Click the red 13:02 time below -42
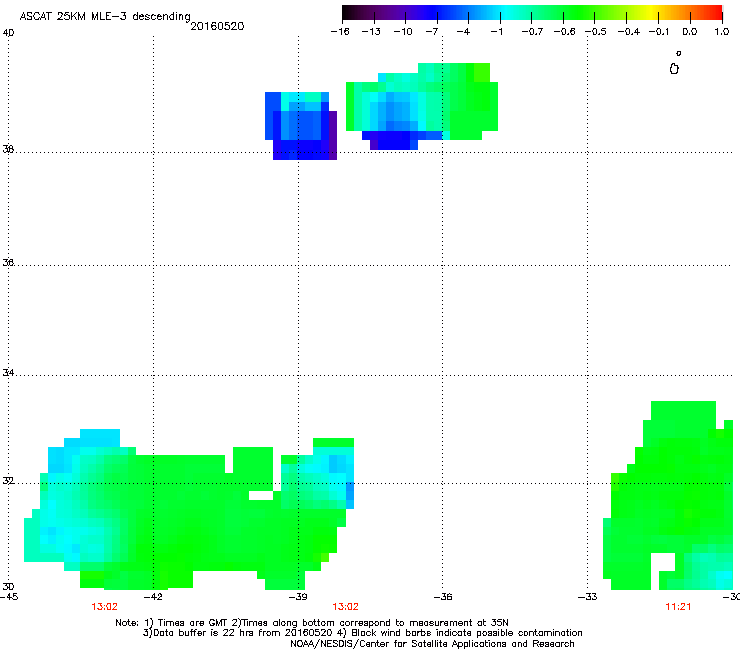The width and height of the screenshot is (740, 650). coord(104,607)
